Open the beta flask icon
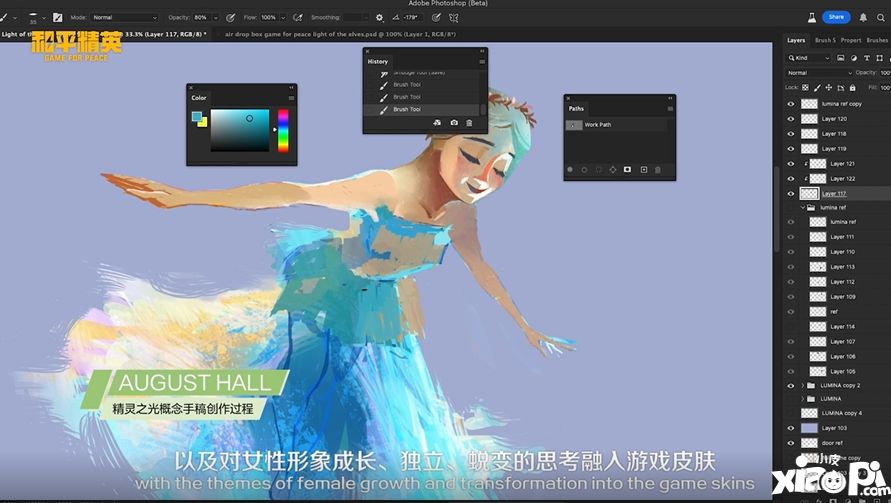891x503 pixels. pos(812,18)
